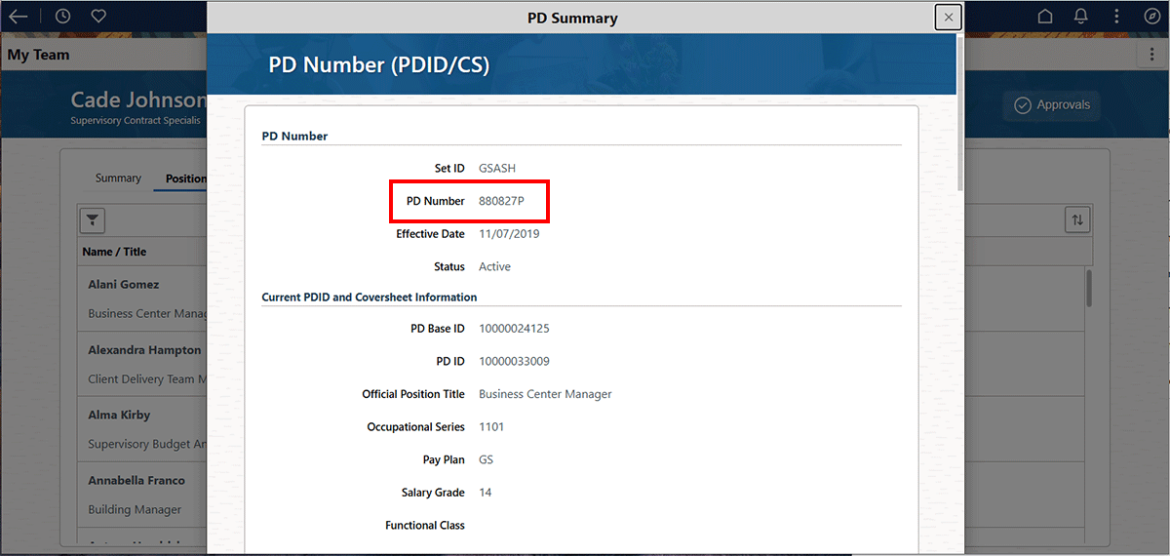Open the notifications bell icon
Image resolution: width=1170 pixels, height=556 pixels.
tap(1081, 16)
